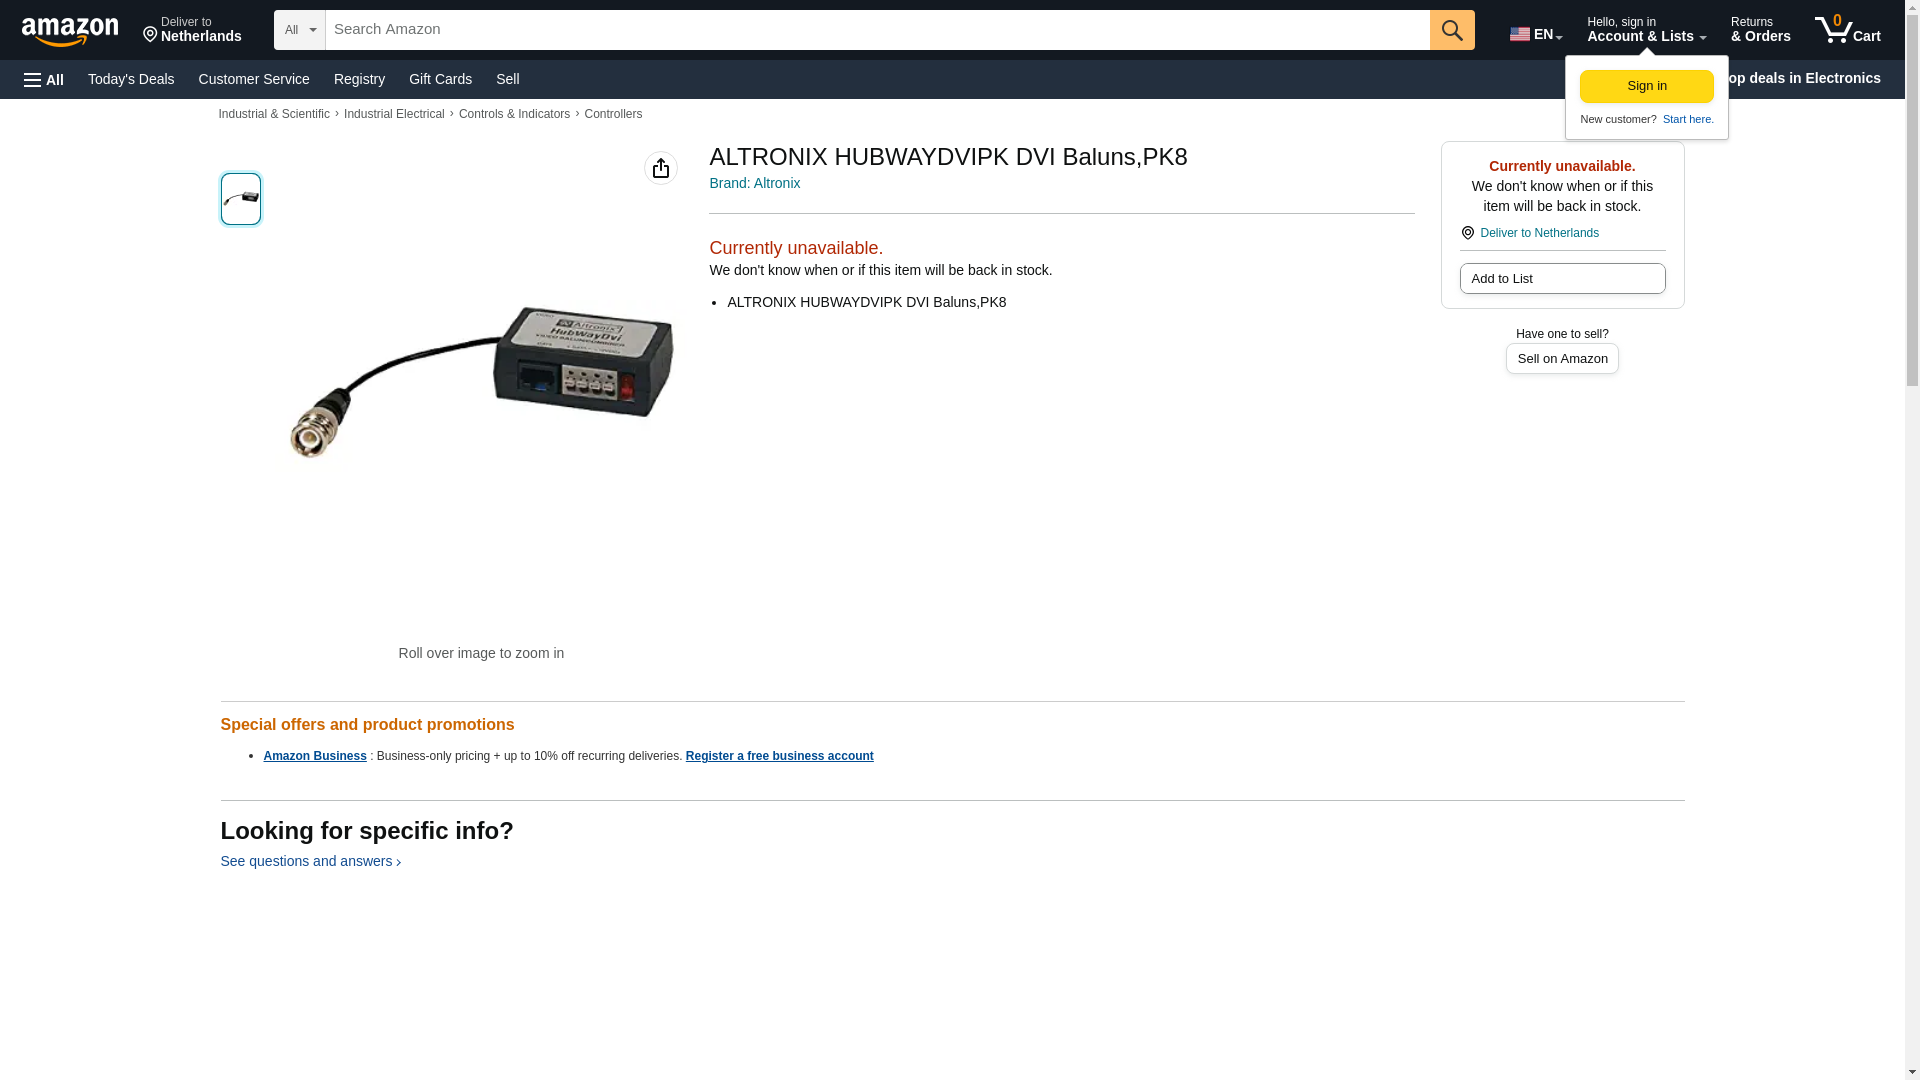Open the All hamburger menu
Screen dimensions: 1920x1080
pyautogui.click(x=44, y=79)
